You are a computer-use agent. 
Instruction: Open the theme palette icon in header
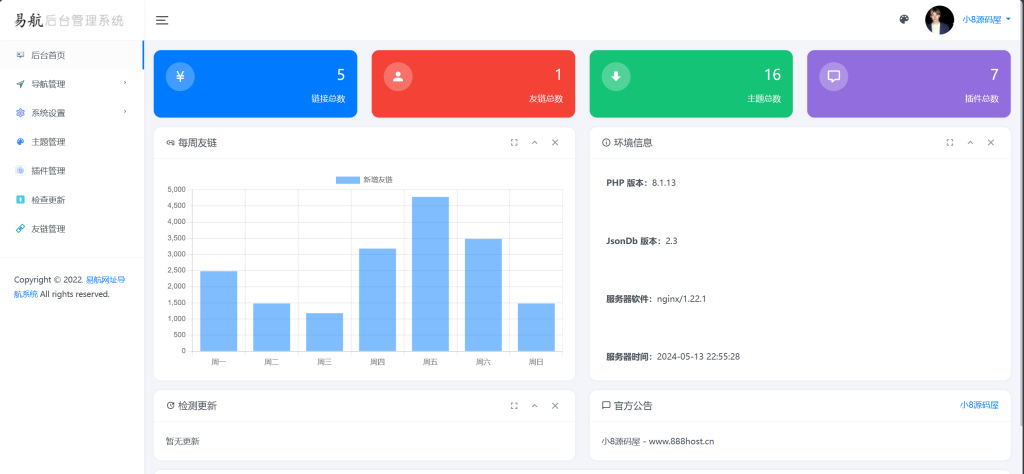904,20
